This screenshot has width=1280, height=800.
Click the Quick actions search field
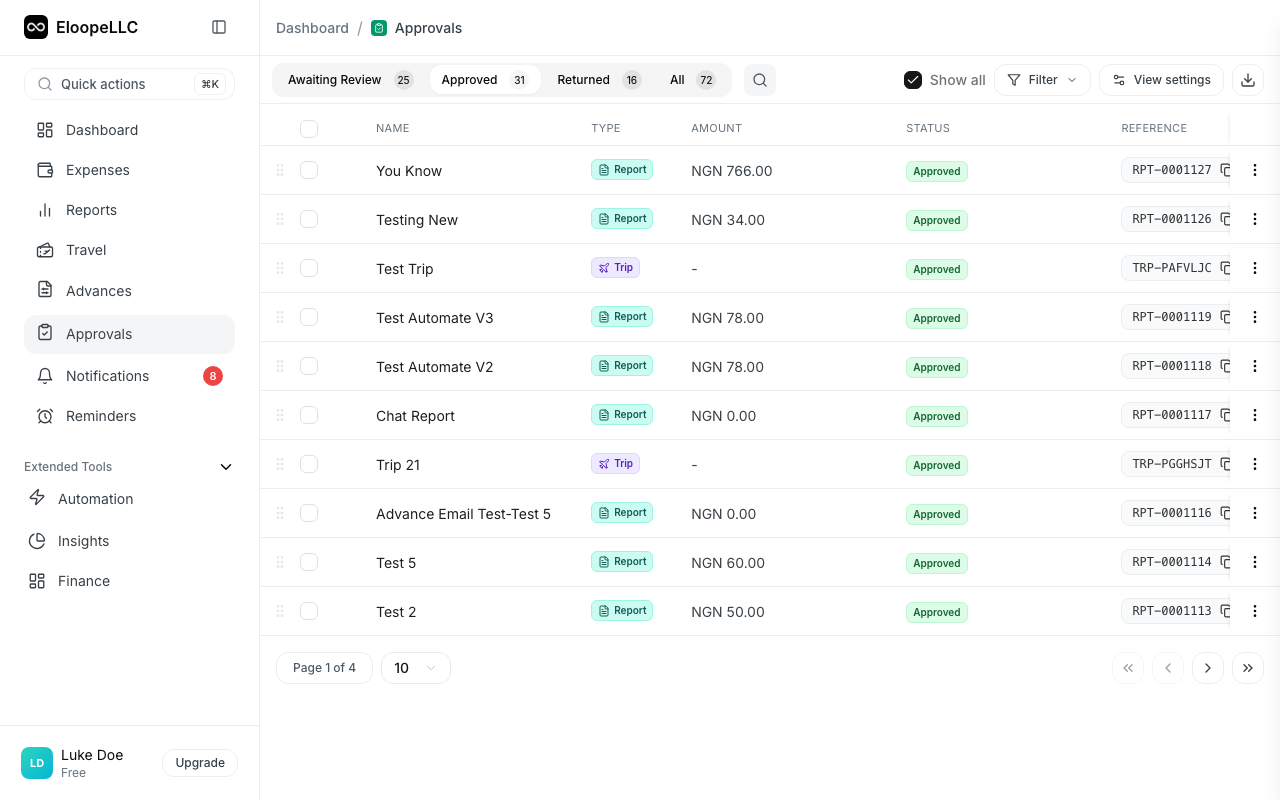coord(129,84)
